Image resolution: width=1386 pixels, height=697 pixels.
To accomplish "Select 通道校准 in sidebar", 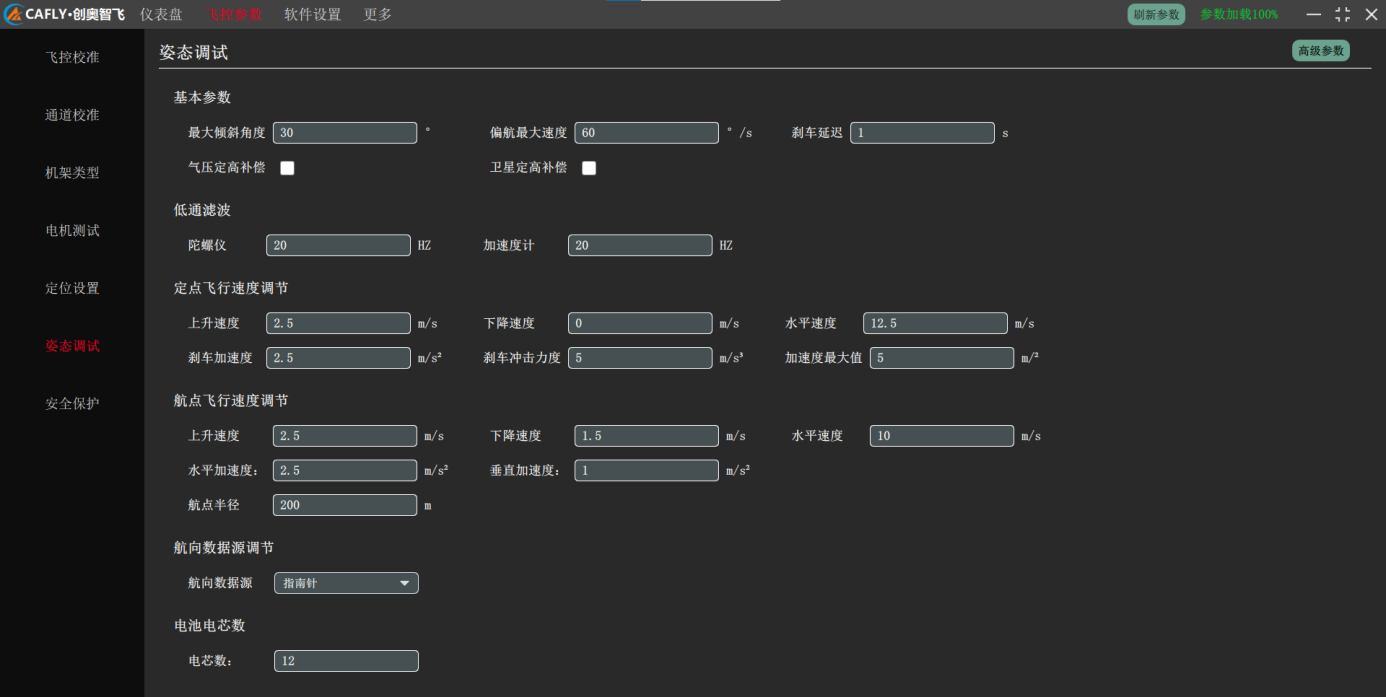I will point(72,115).
